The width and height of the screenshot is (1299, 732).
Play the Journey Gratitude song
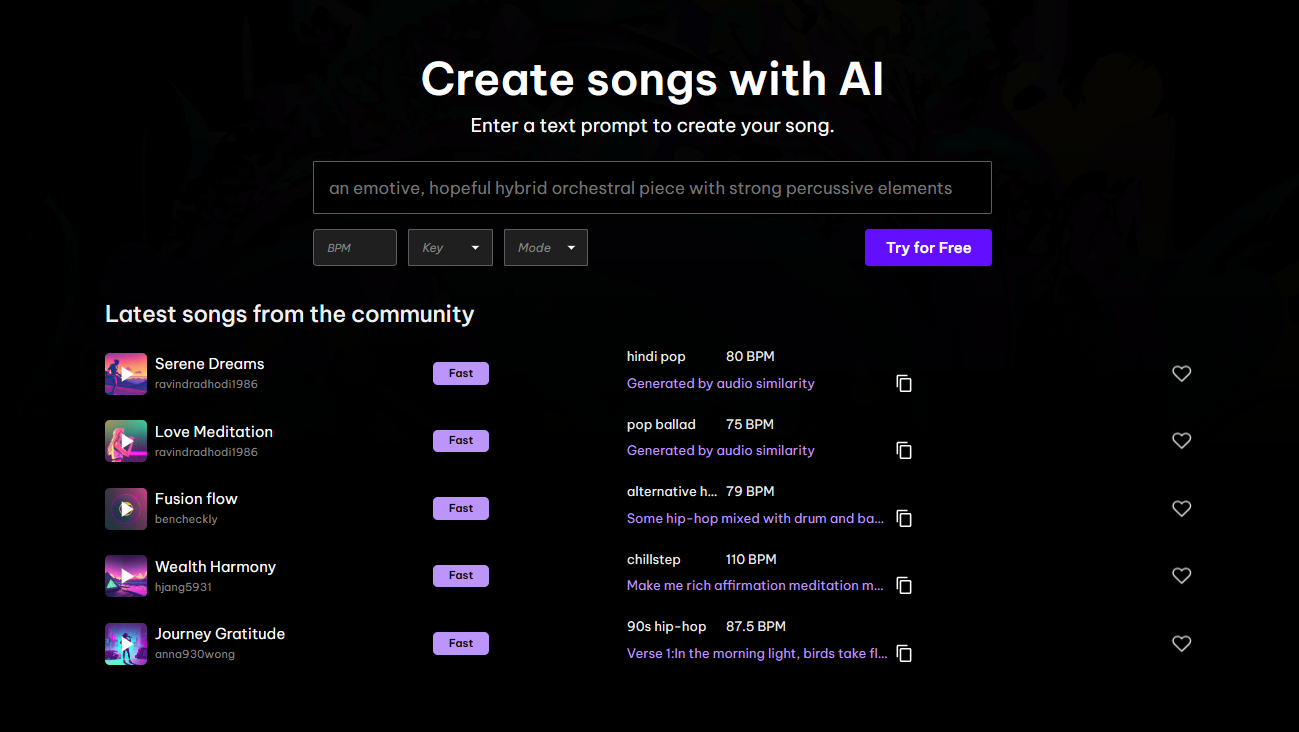coord(126,644)
